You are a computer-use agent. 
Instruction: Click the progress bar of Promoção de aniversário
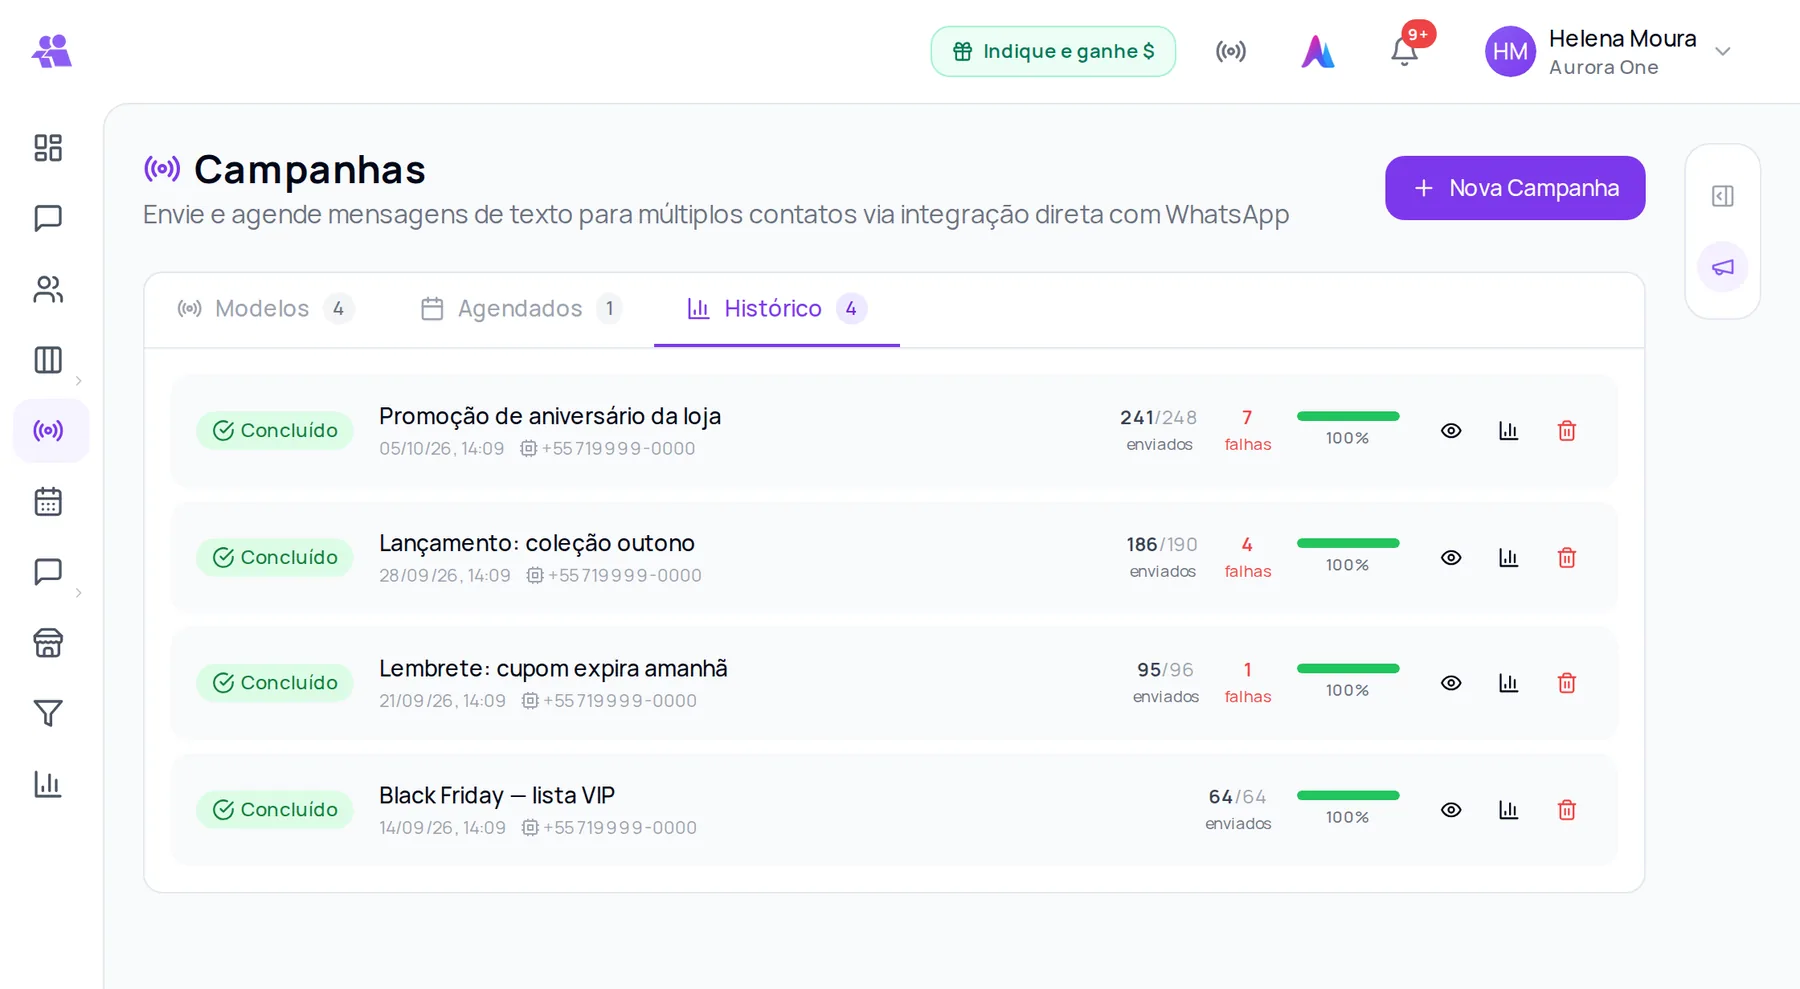tap(1348, 416)
